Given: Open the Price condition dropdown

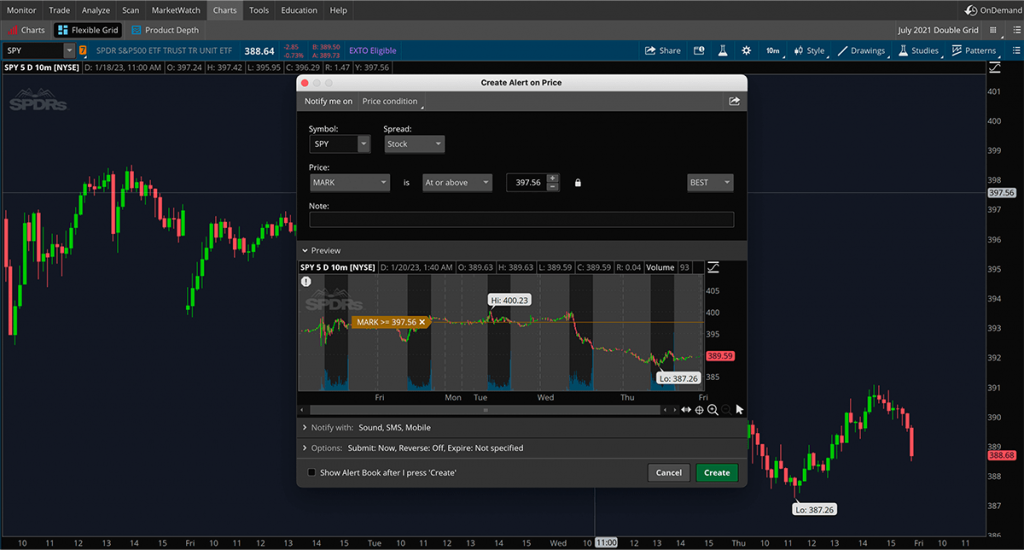Looking at the screenshot, I should pyautogui.click(x=392, y=101).
